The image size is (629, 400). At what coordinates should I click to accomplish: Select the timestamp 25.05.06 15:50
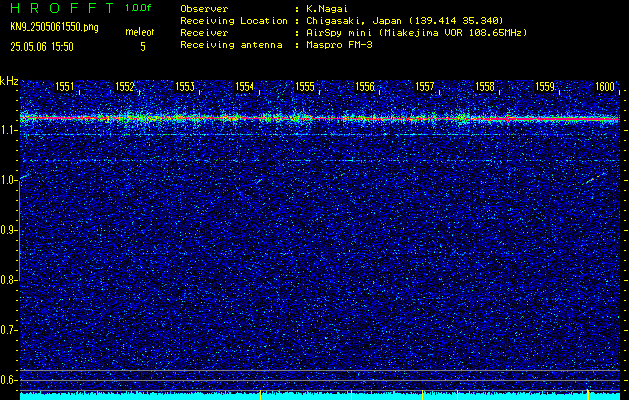coord(42,47)
